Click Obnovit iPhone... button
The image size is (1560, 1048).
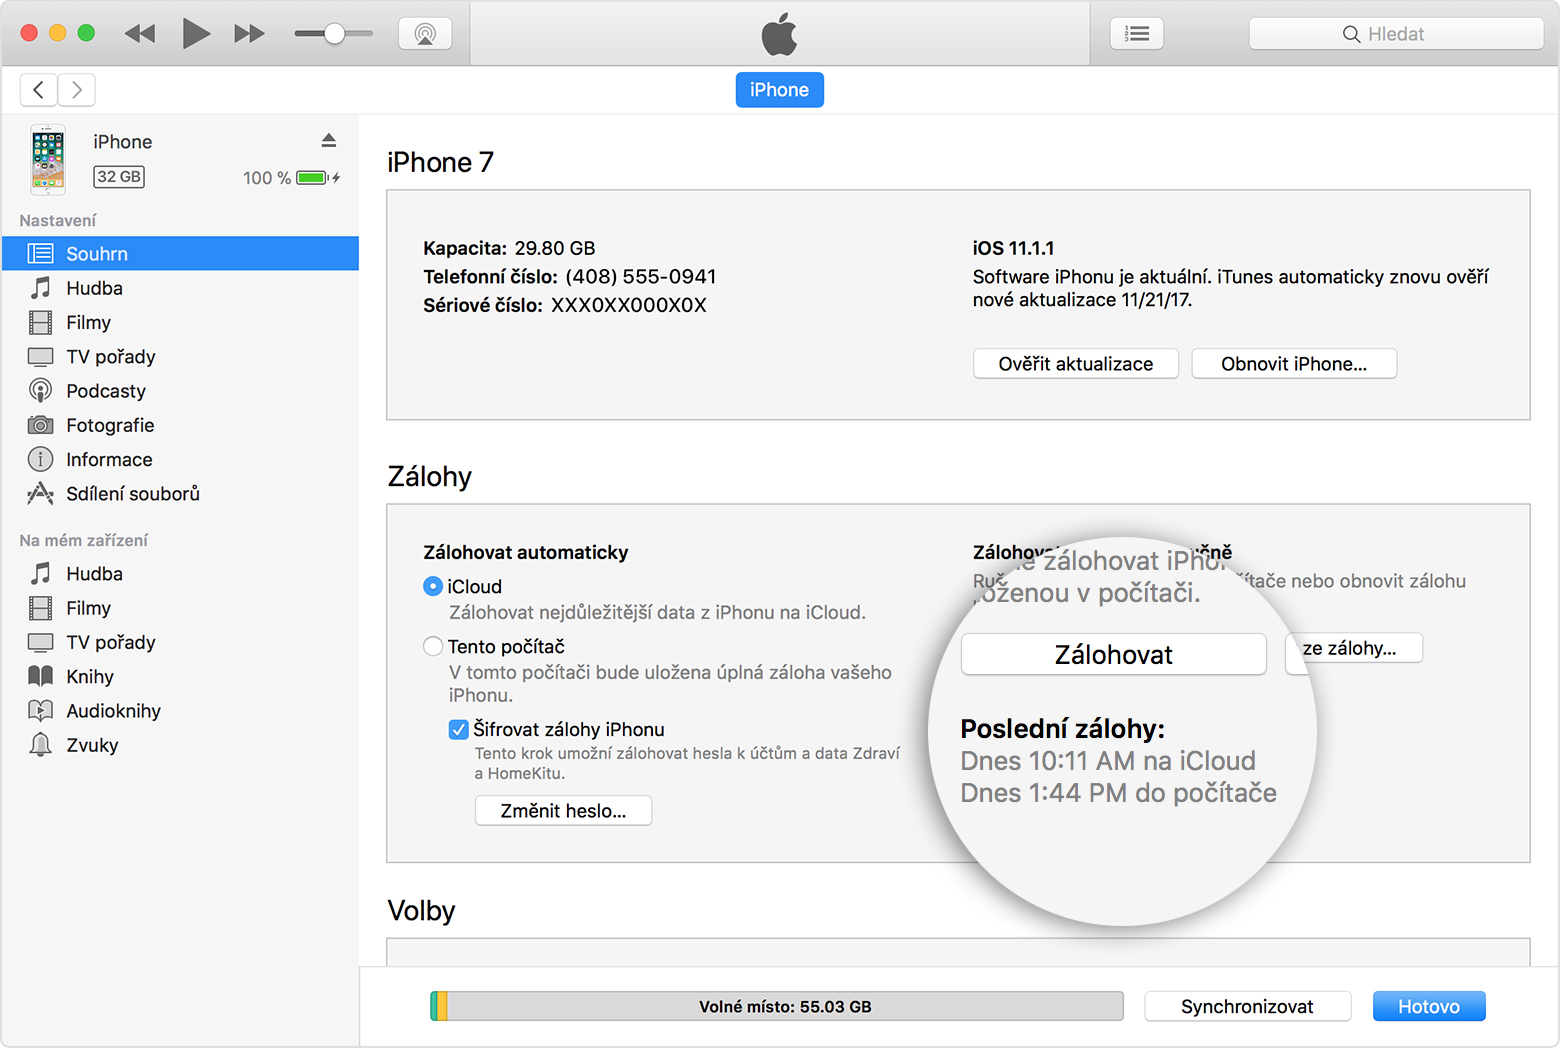[1294, 364]
